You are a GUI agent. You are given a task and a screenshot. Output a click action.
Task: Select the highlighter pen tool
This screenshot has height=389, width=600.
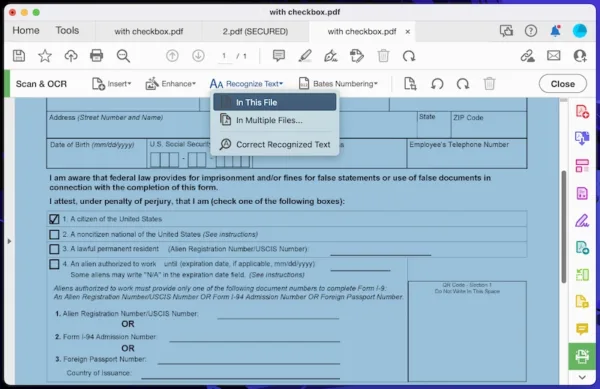[x=305, y=56]
